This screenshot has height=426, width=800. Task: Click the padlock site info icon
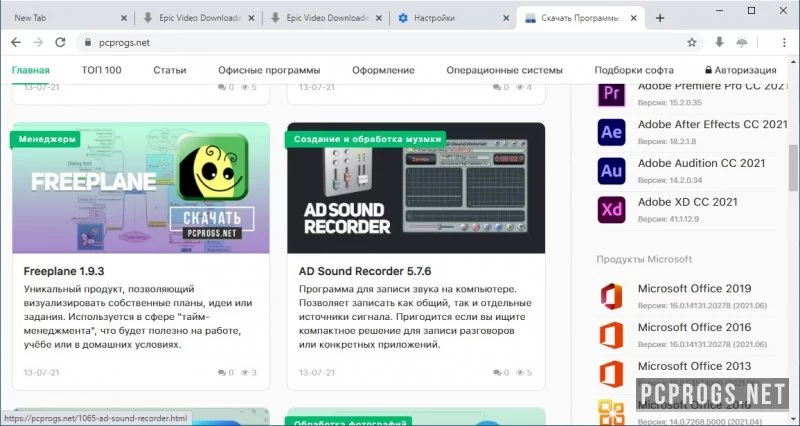[87, 42]
